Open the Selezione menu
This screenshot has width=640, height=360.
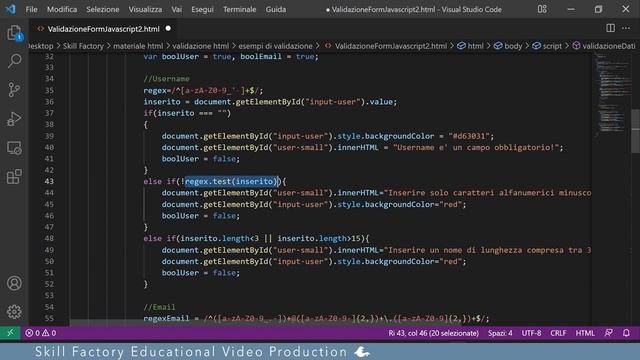(102, 9)
